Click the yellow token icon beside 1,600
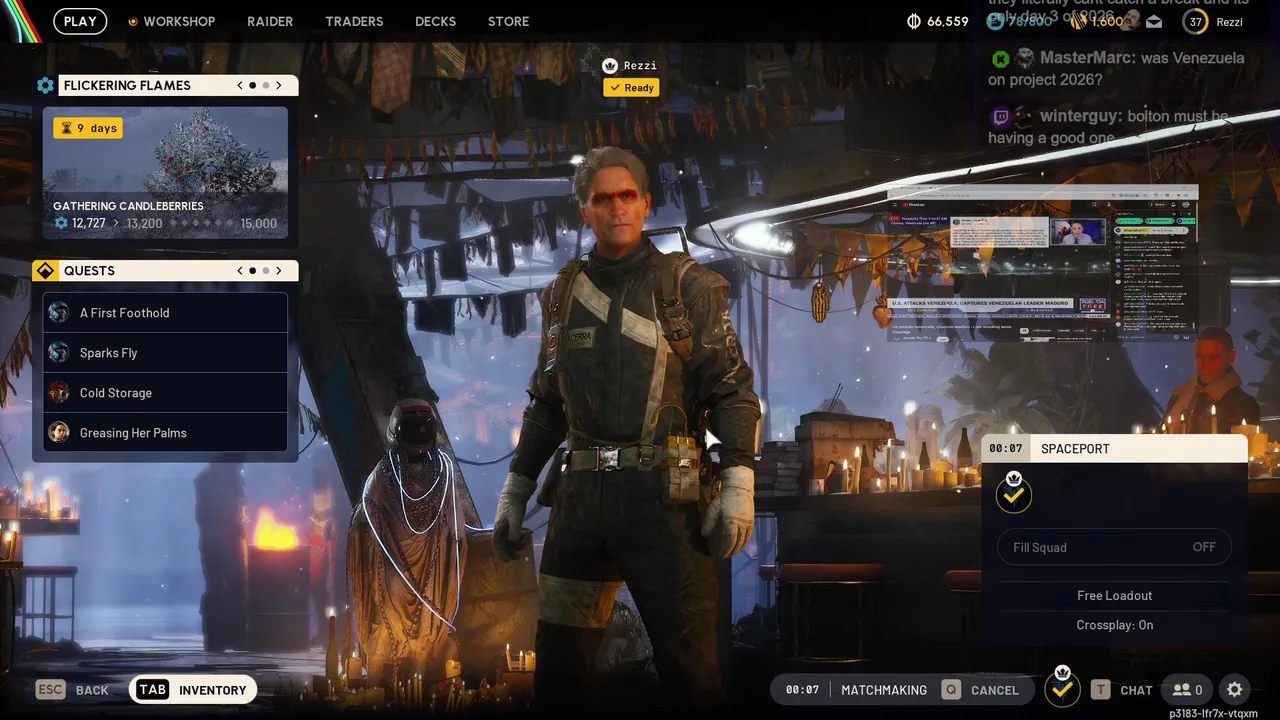1280x720 pixels. coord(1079,21)
